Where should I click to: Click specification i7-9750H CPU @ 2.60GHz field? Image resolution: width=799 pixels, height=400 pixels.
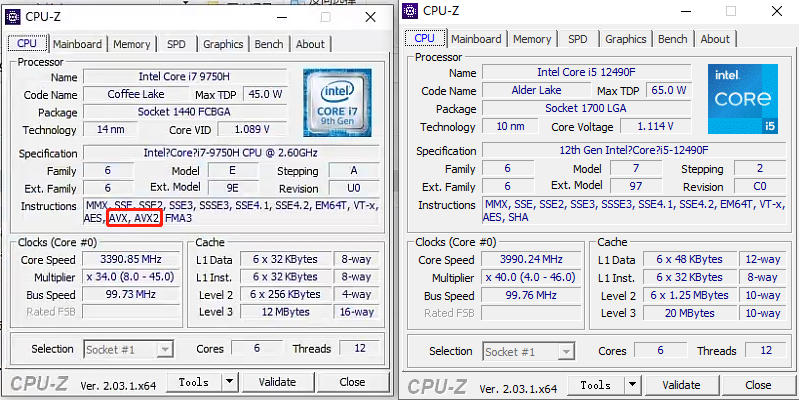(x=231, y=153)
